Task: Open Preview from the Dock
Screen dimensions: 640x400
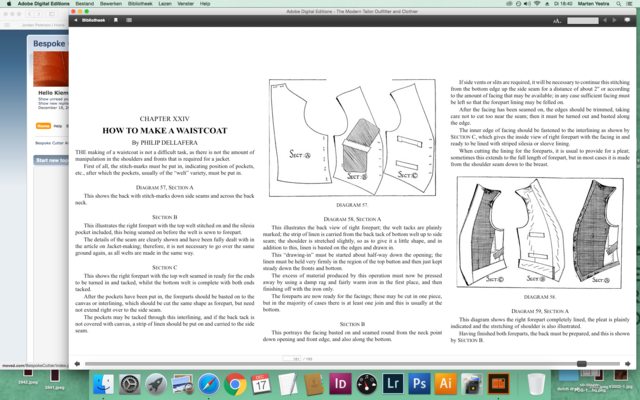Action: [x=182, y=384]
